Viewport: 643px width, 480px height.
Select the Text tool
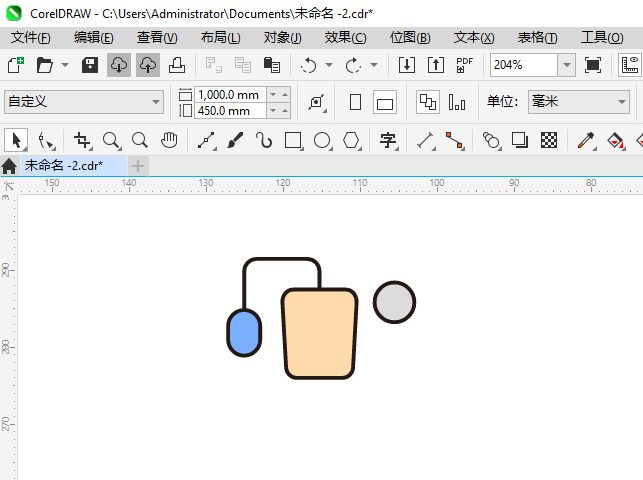(x=388, y=140)
